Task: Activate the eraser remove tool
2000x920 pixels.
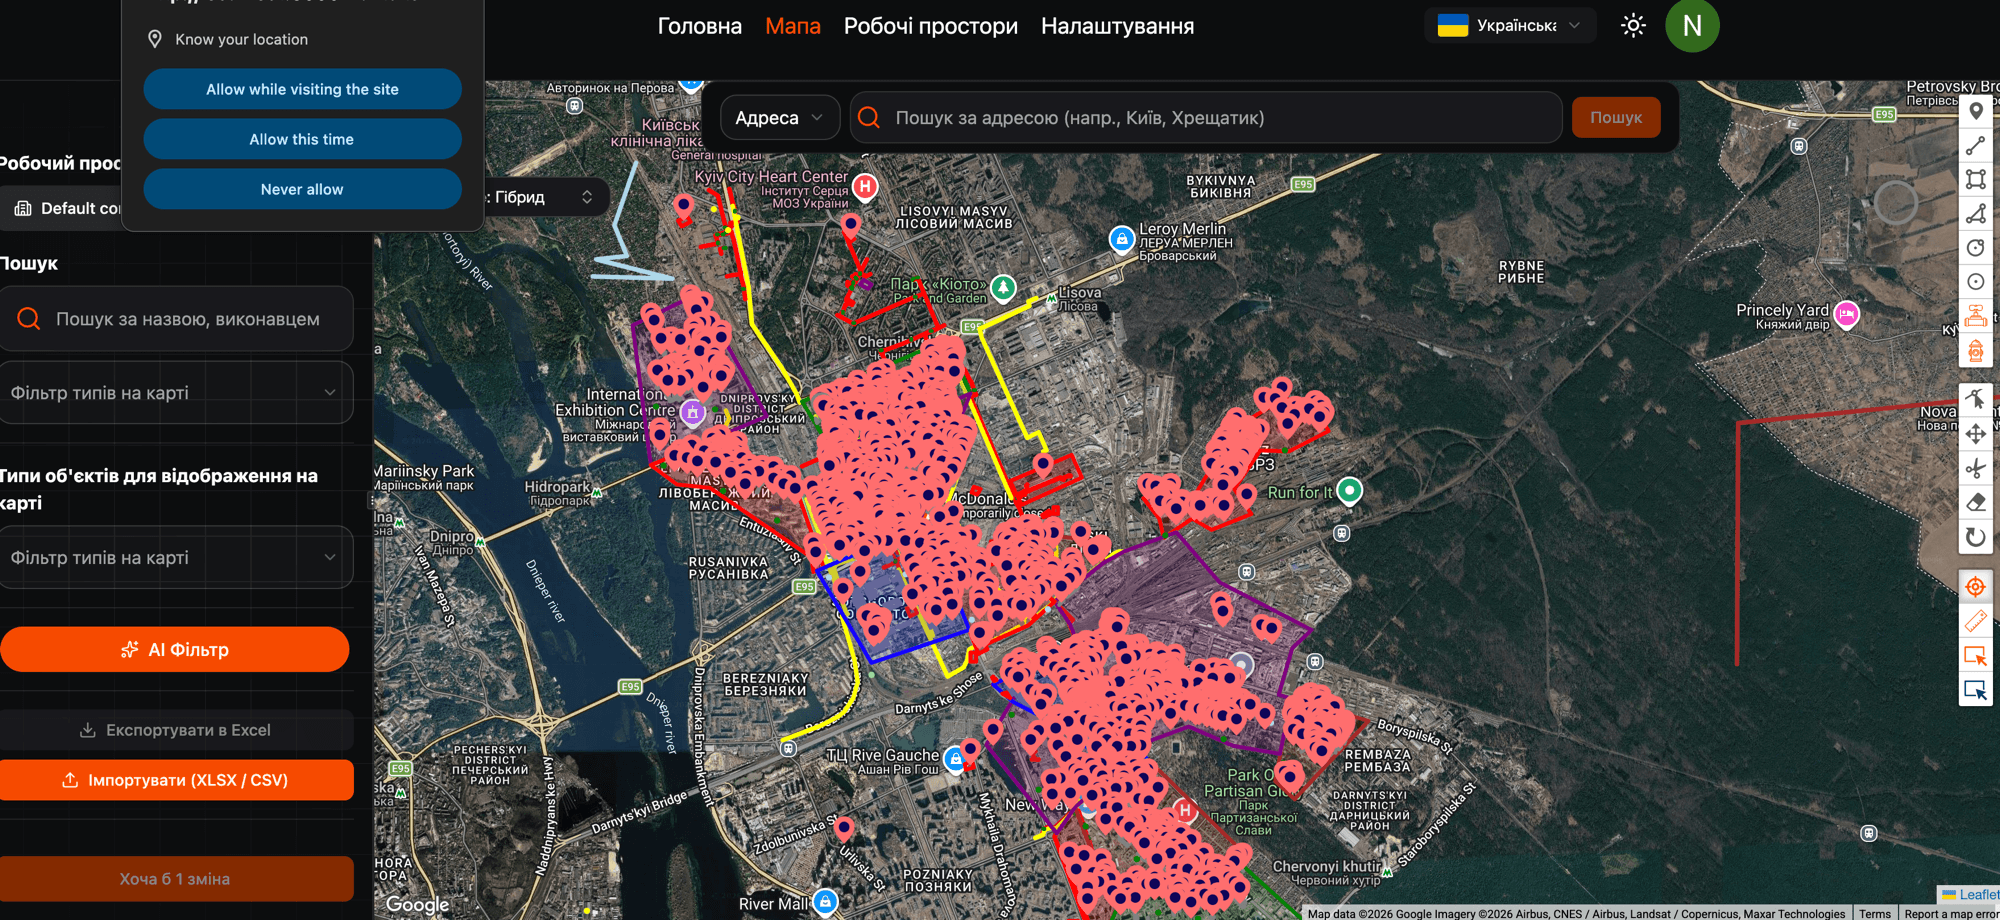Action: point(1975,502)
